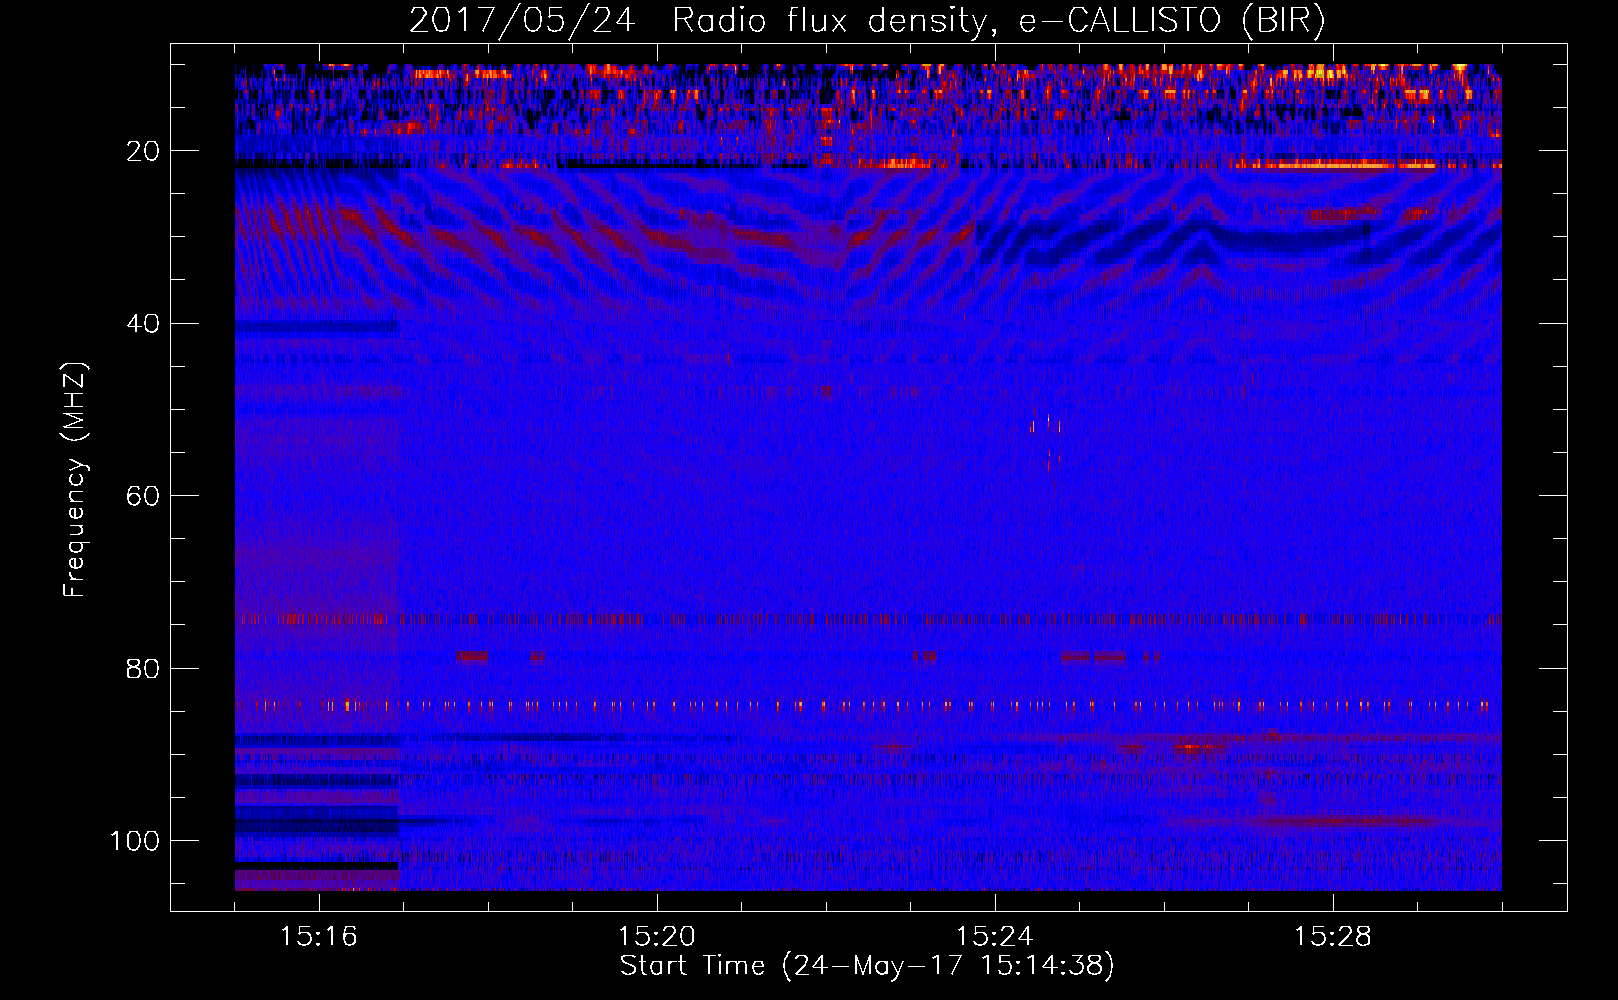Click the 60 MHz frequency tick label

tap(143, 496)
